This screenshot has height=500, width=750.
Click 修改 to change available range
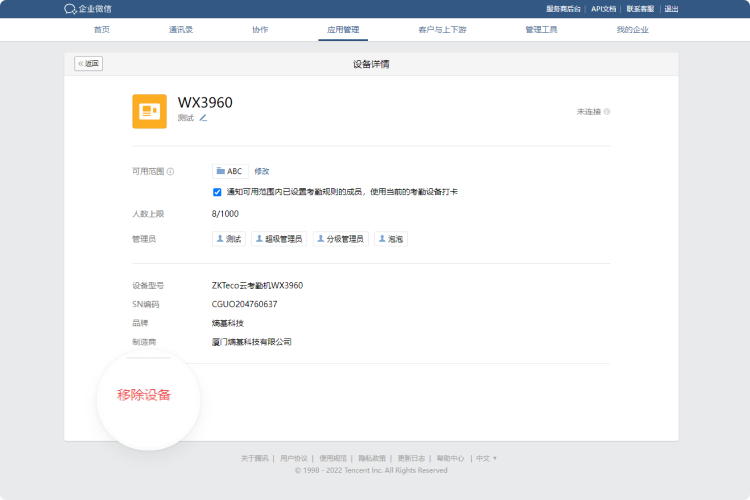pyautogui.click(x=262, y=171)
